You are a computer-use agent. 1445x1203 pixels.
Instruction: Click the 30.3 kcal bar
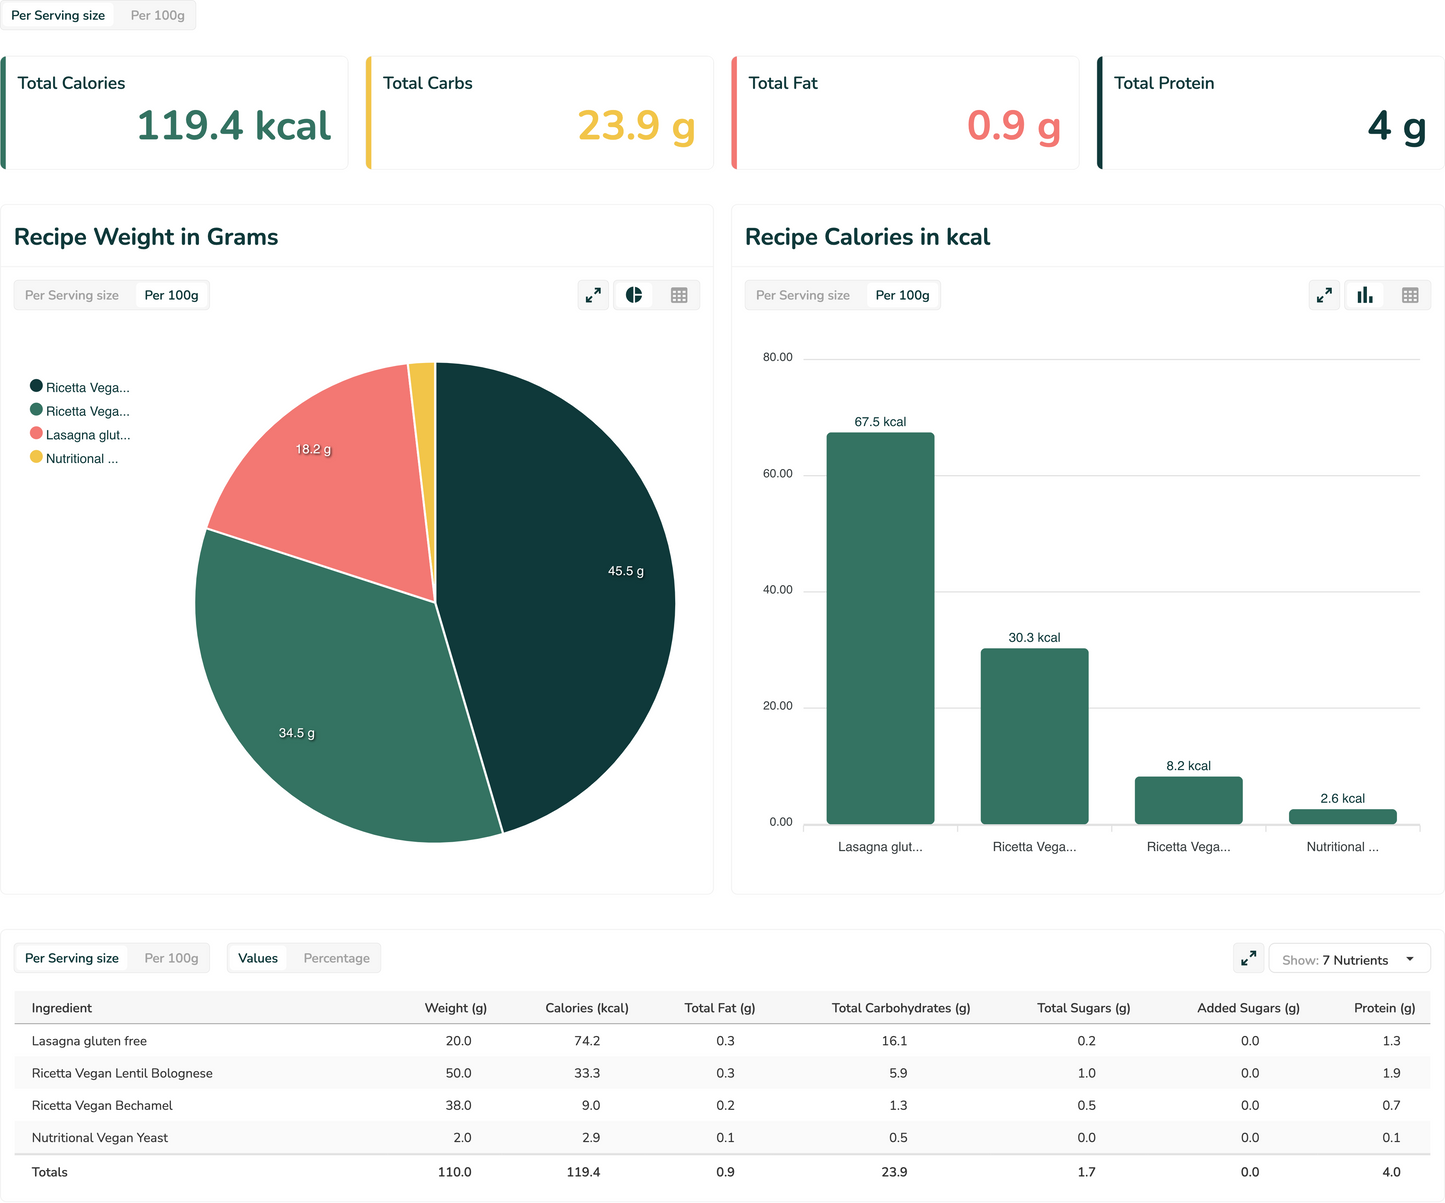pos(1034,736)
